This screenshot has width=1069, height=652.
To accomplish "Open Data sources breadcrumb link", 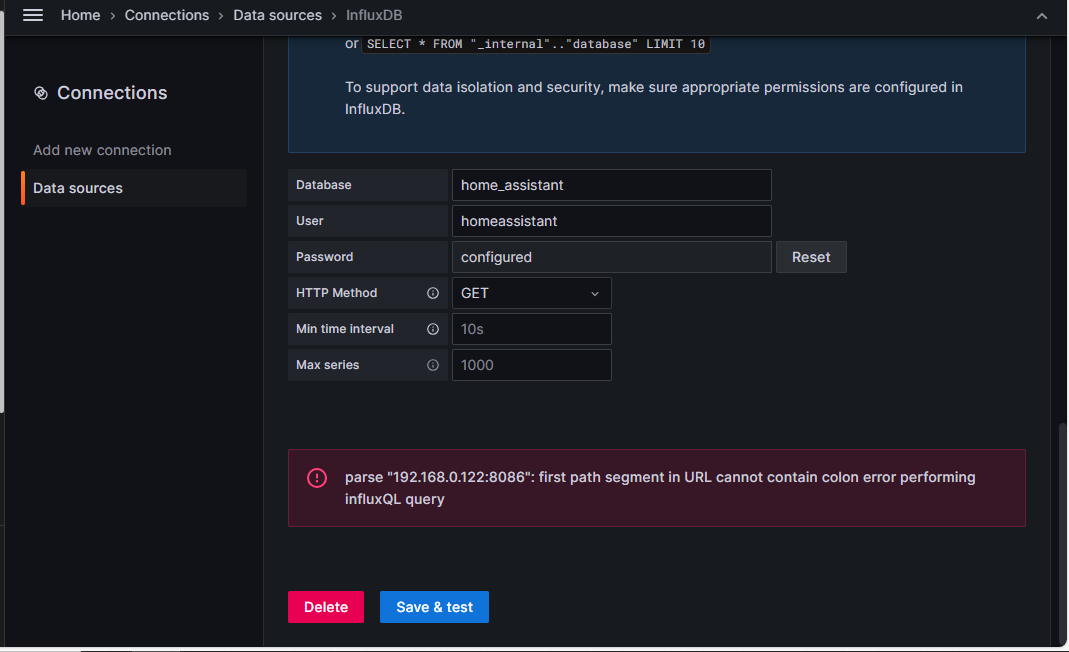I will [x=277, y=15].
